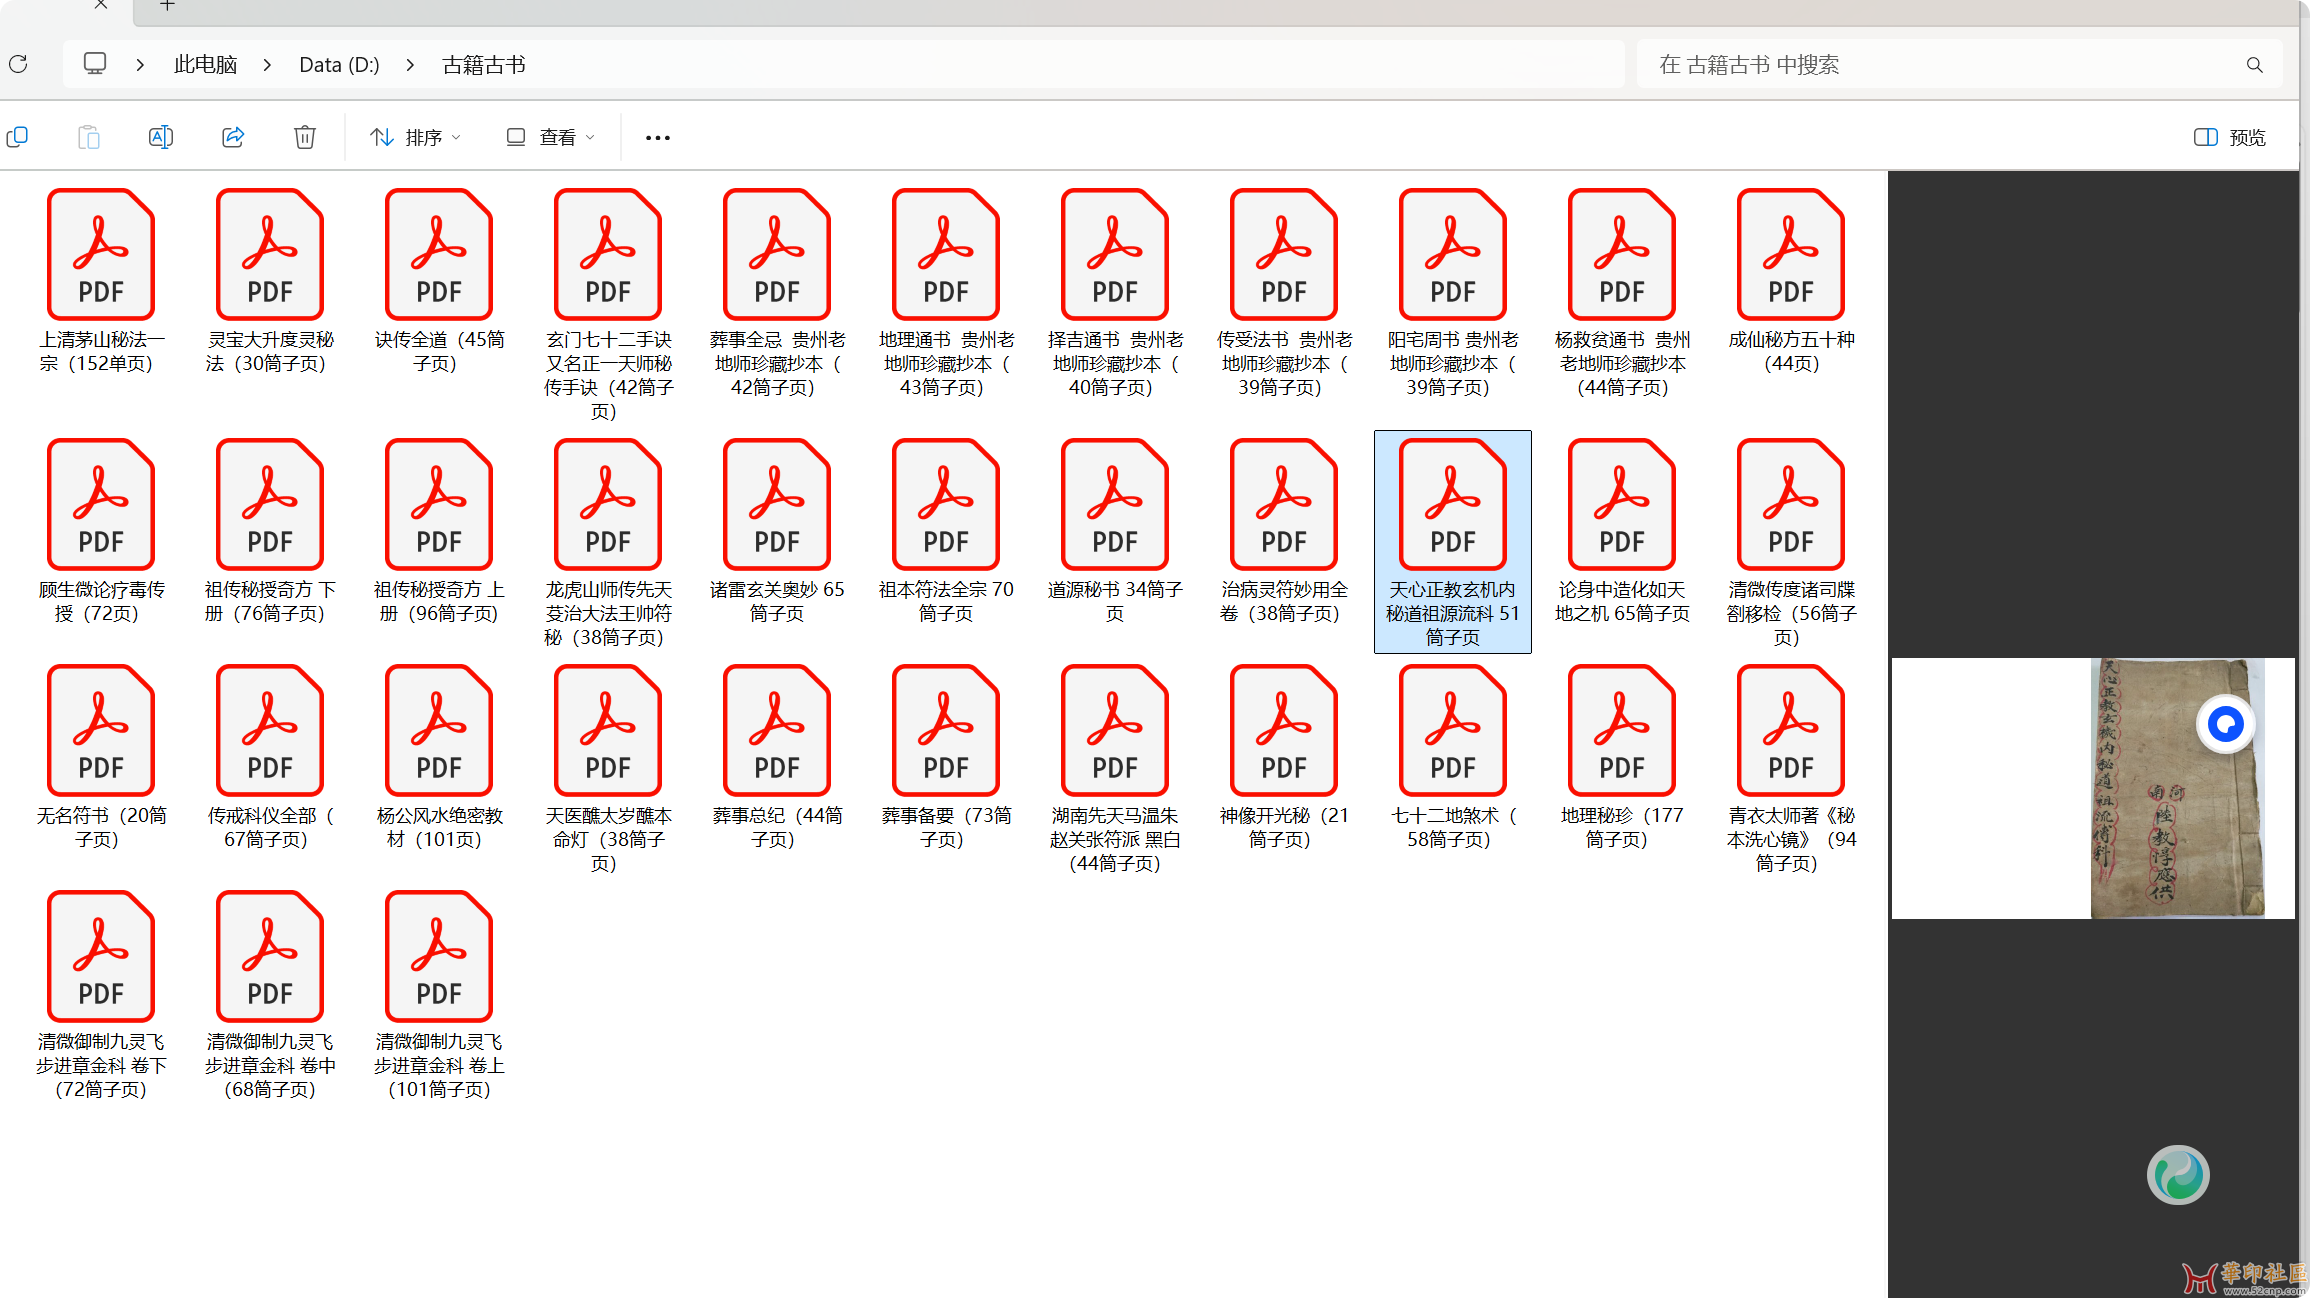Click the paste icon in toolbar
Viewport: 2310px width, 1298px height.
(x=89, y=137)
